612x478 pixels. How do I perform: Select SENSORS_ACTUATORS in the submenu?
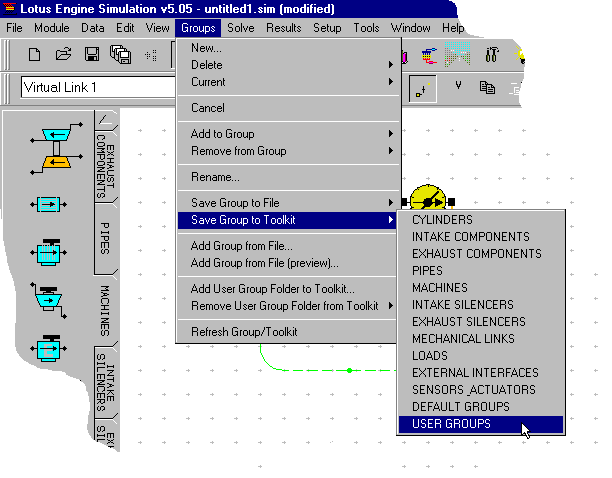coord(481,389)
